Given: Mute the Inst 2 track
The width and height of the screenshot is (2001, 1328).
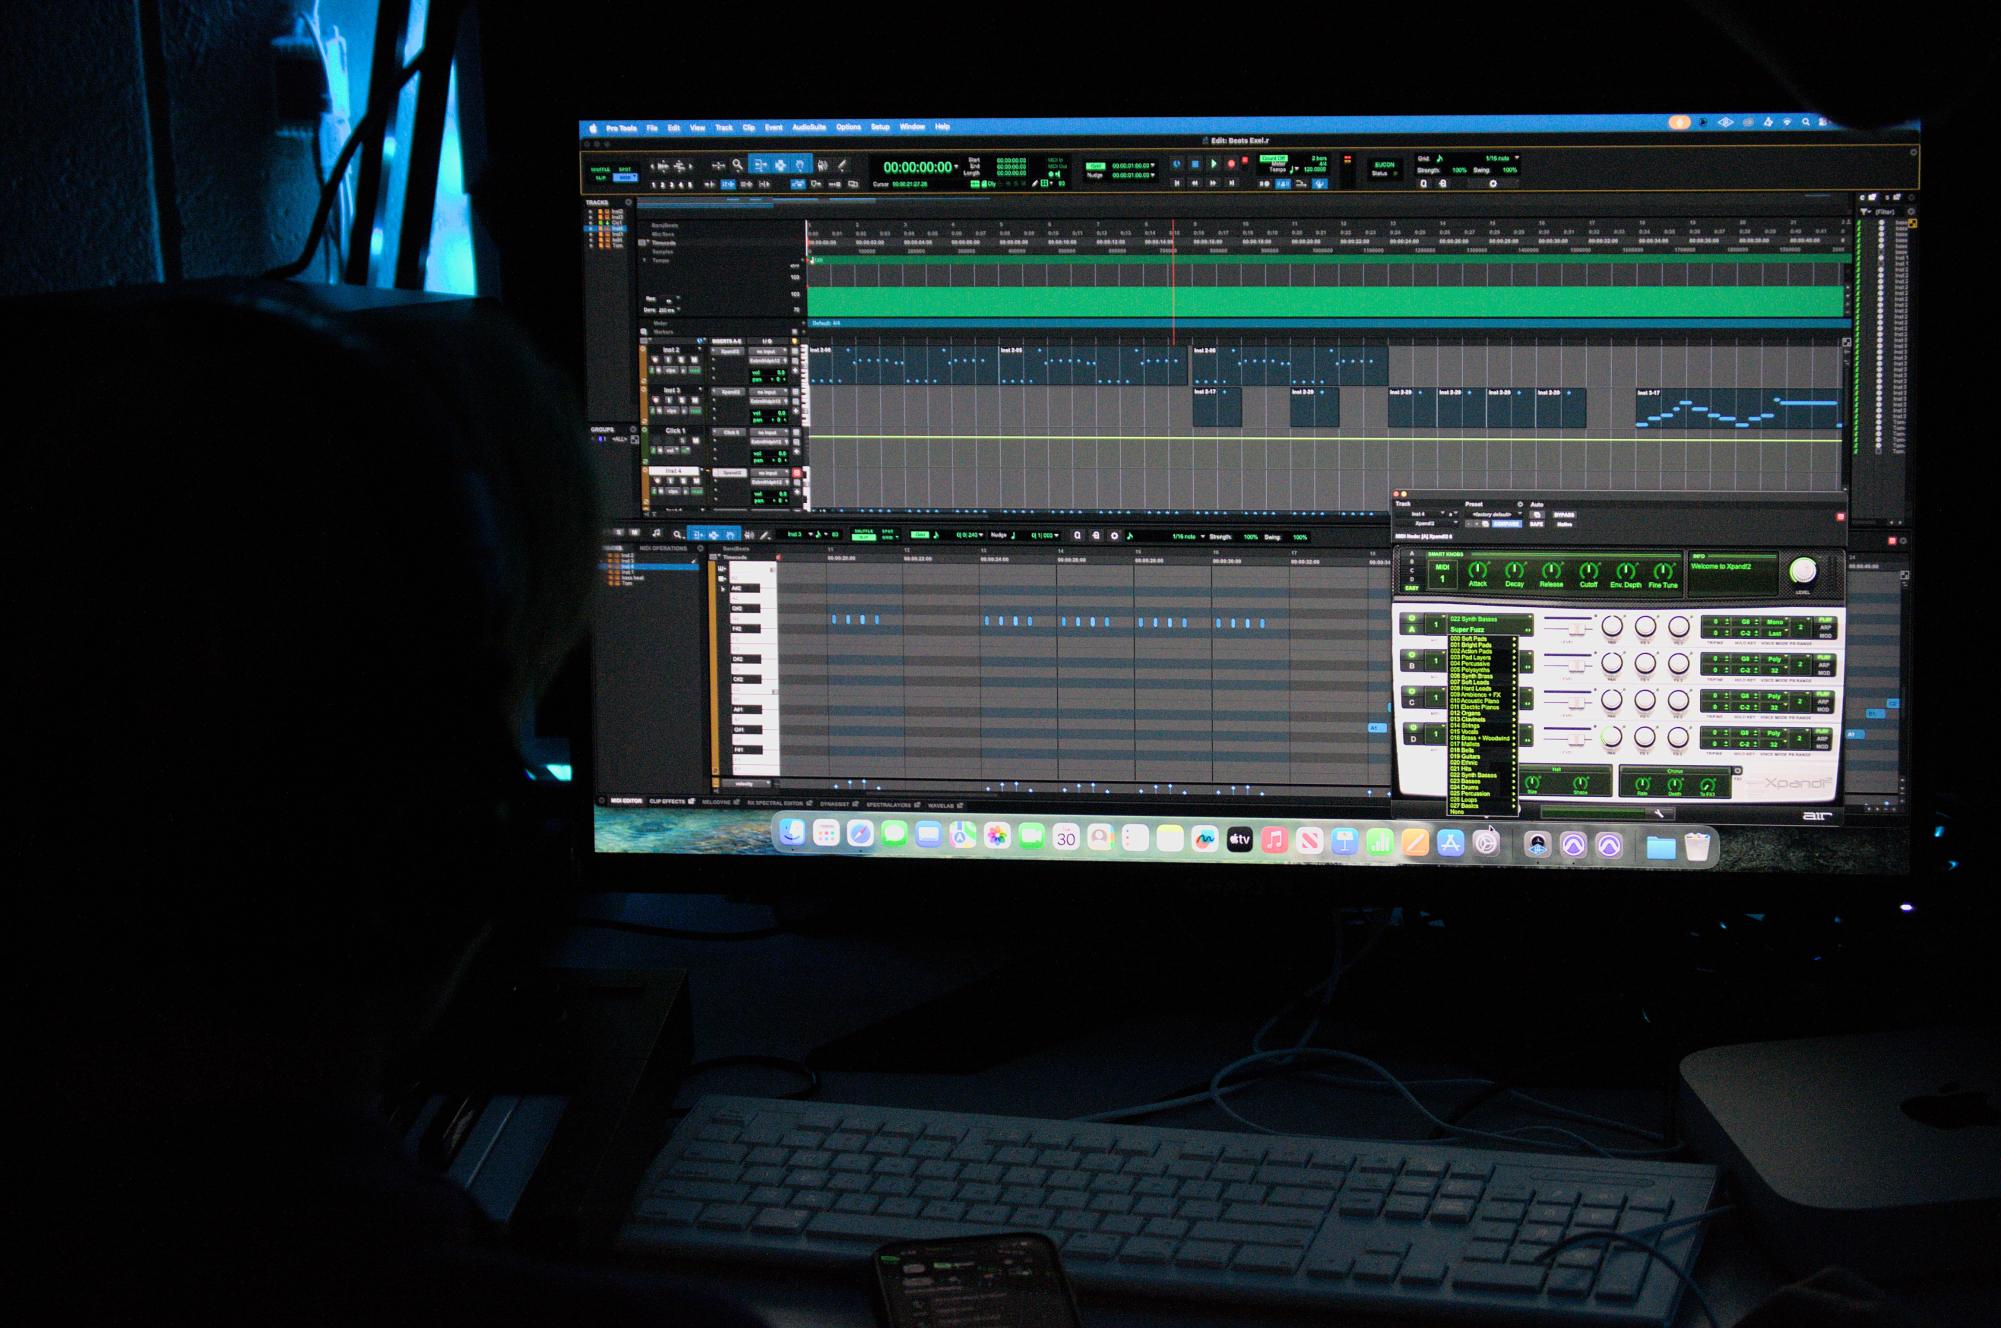Looking at the screenshot, I should click(695, 360).
